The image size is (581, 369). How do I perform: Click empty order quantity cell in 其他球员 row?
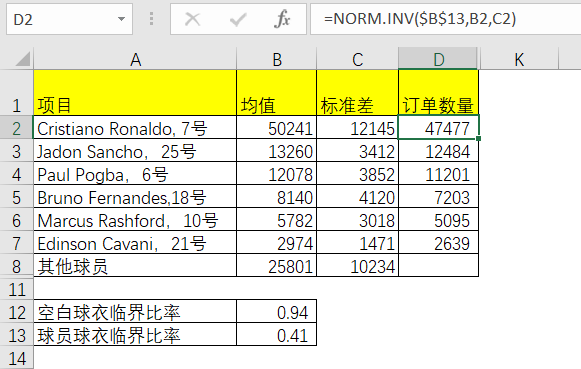pyautogui.click(x=439, y=265)
